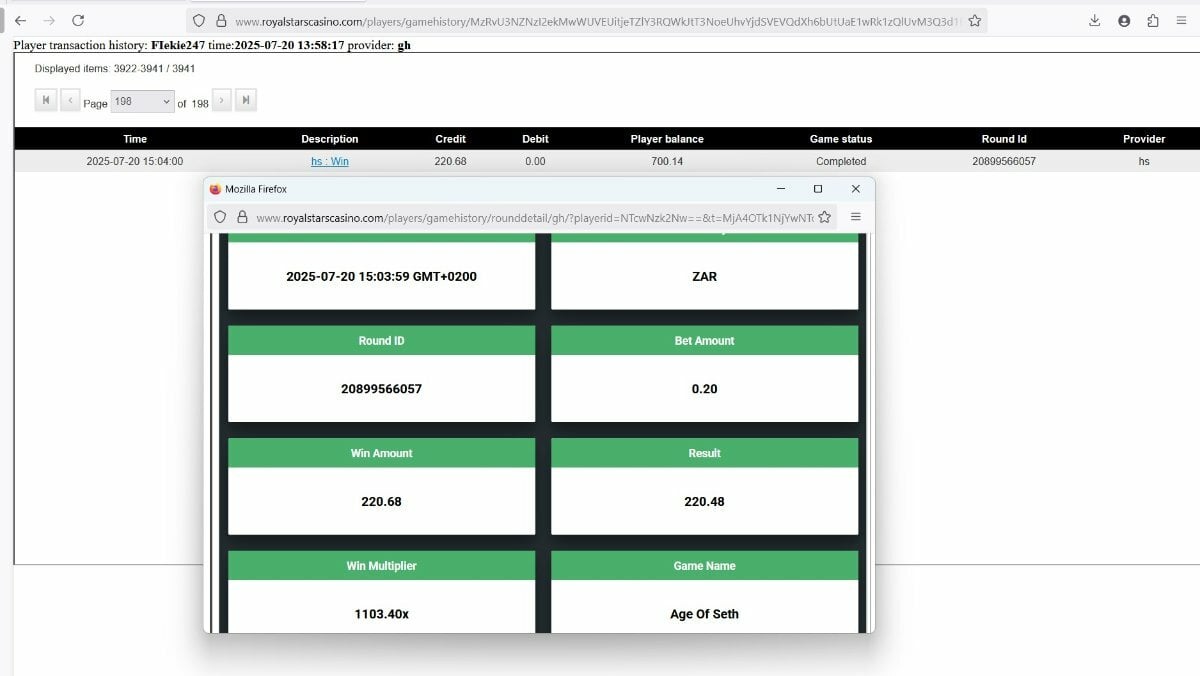Image resolution: width=1200 pixels, height=676 pixels.
Task: Open the 'hs : Win' description link
Action: tap(330, 161)
